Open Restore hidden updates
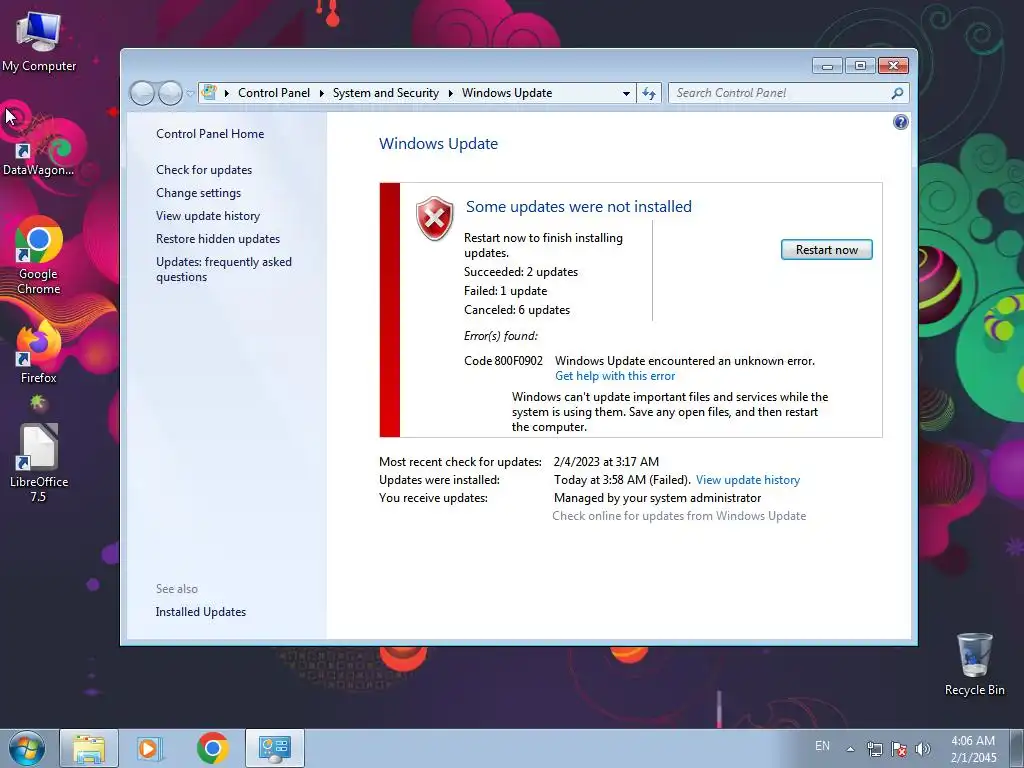 click(218, 239)
